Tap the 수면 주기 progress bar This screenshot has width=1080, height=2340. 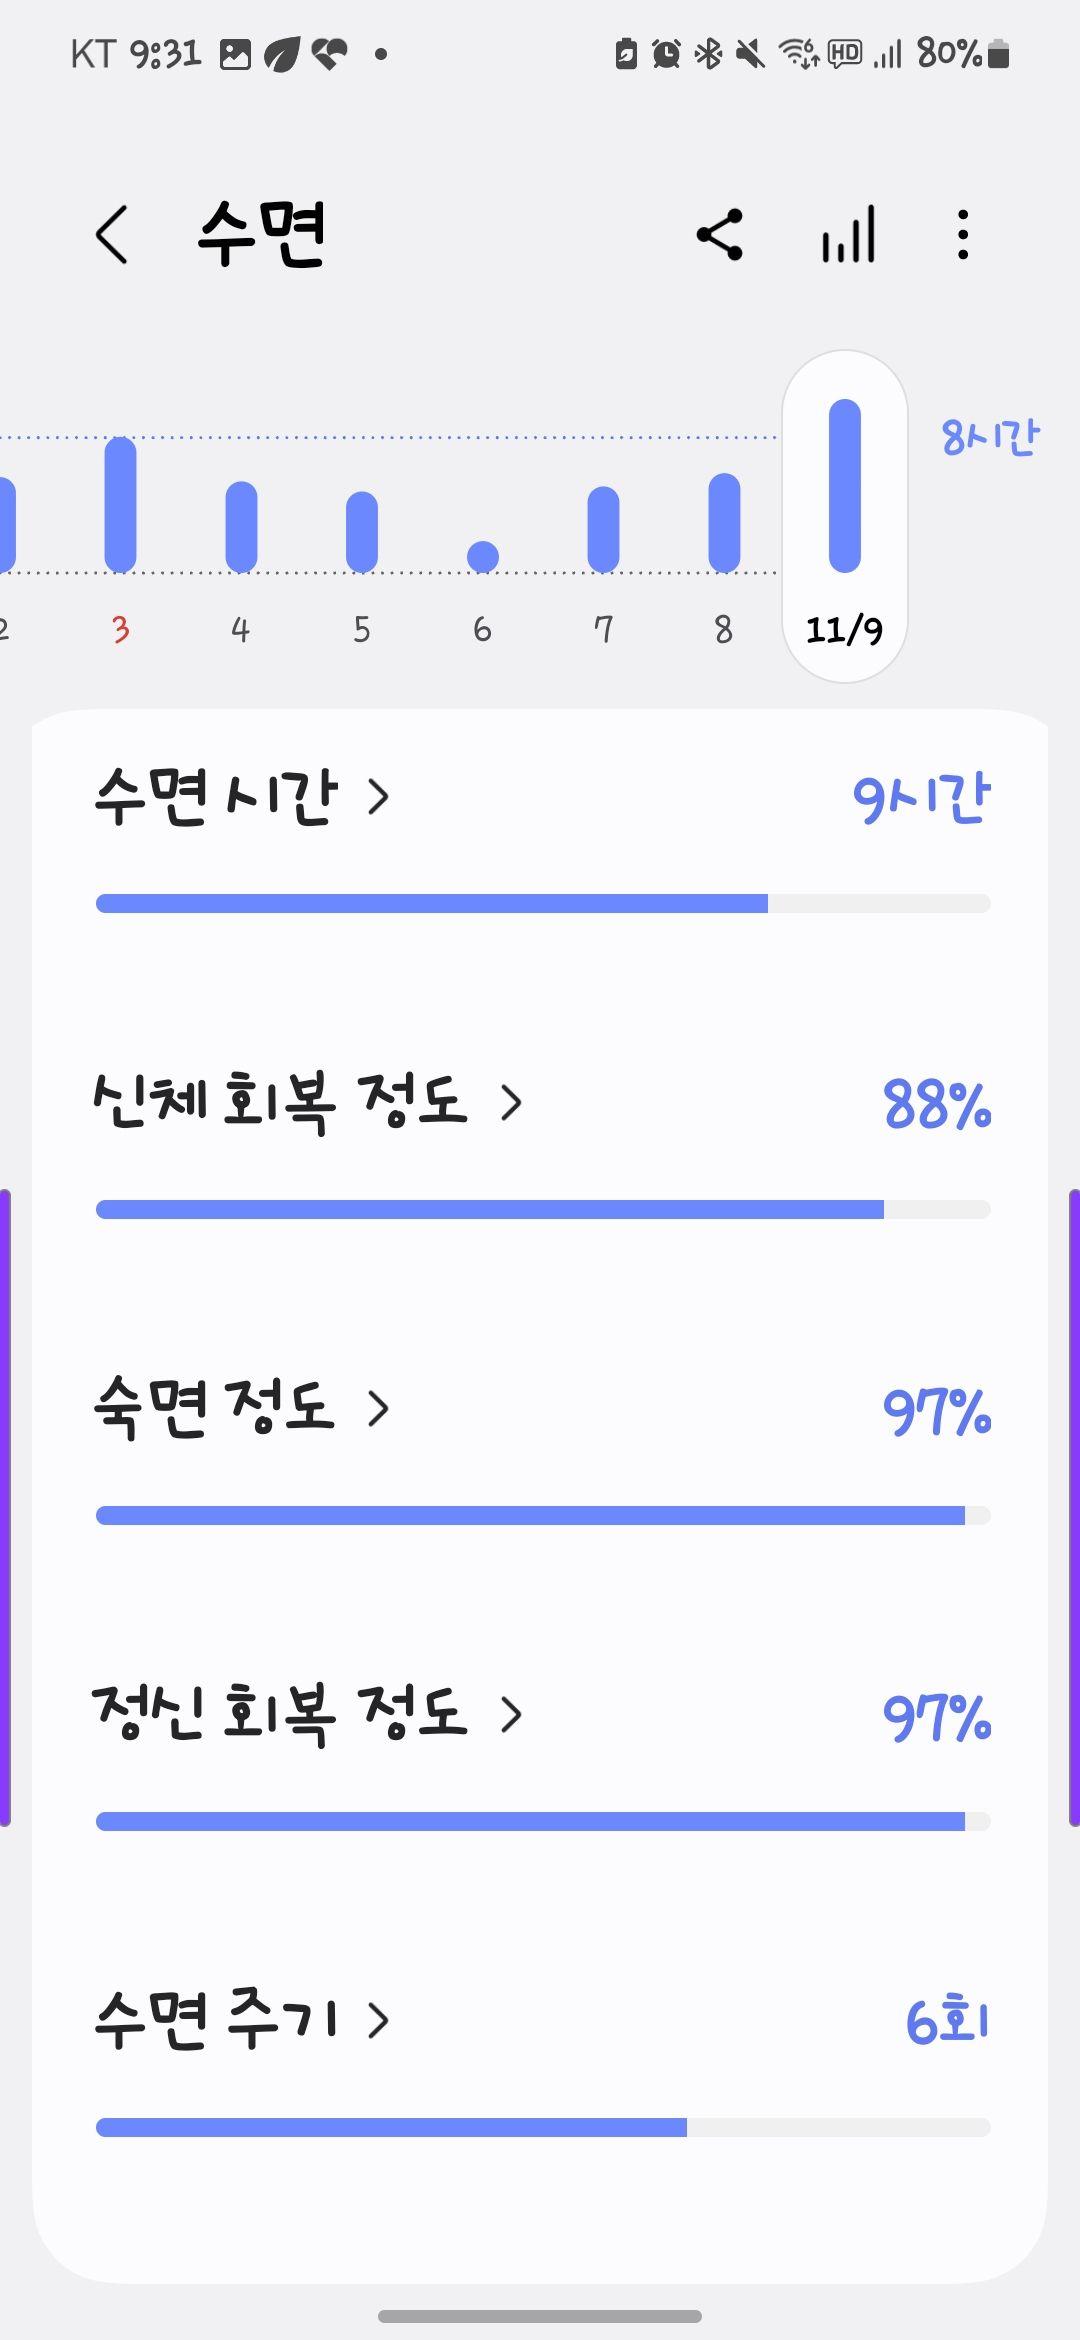(543, 2127)
